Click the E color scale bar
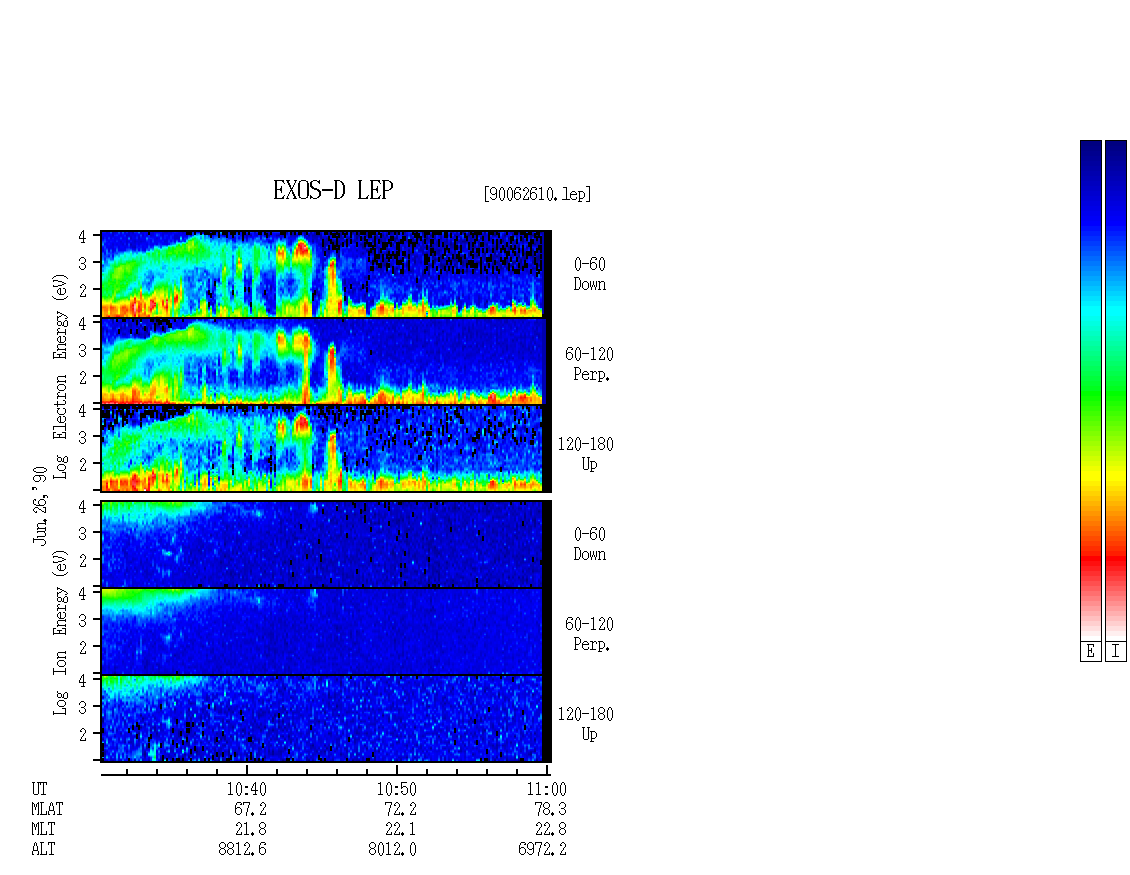The width and height of the screenshot is (1130, 875). tap(1090, 390)
